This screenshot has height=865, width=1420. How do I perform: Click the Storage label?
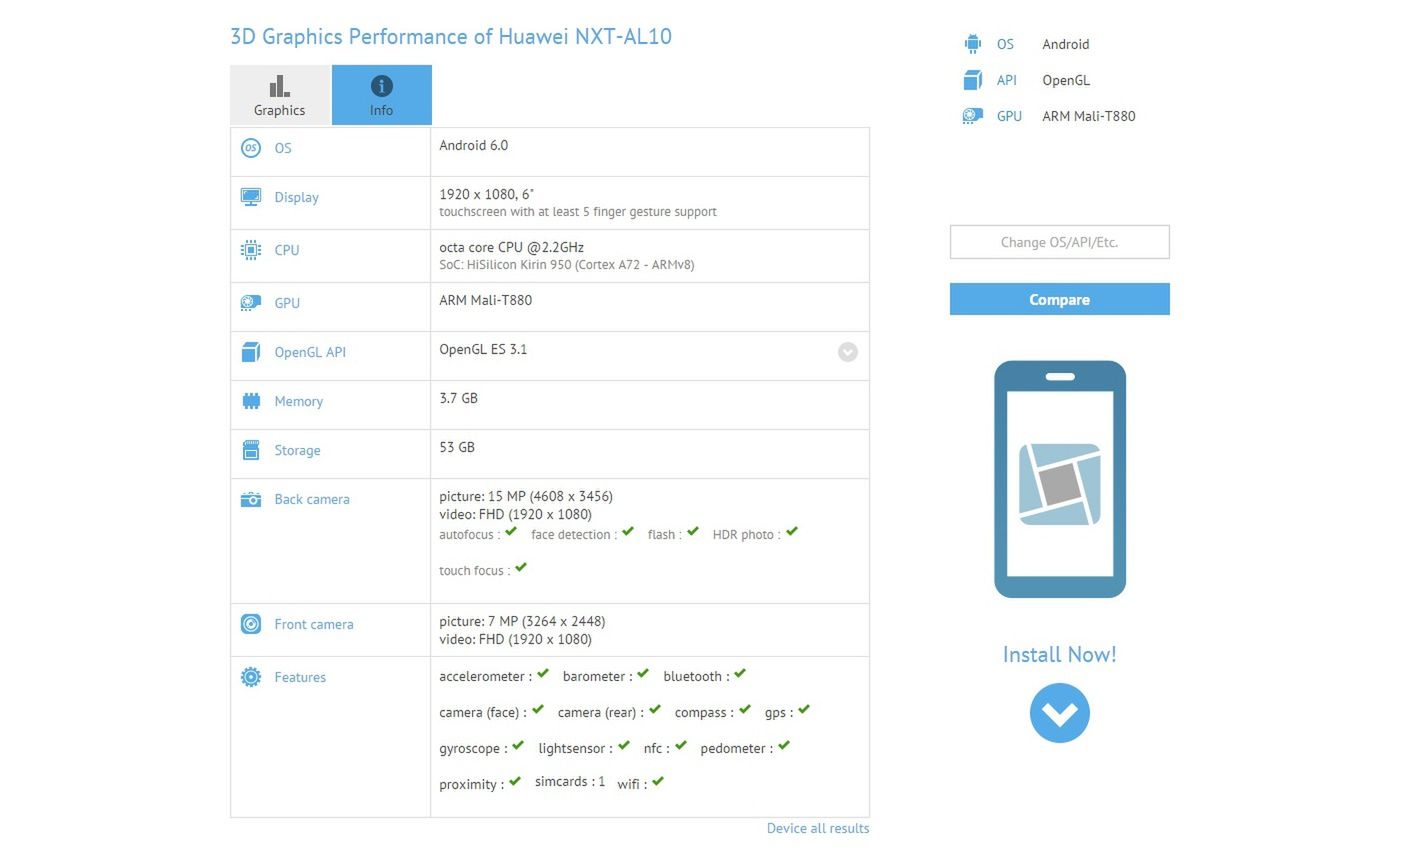pos(298,451)
